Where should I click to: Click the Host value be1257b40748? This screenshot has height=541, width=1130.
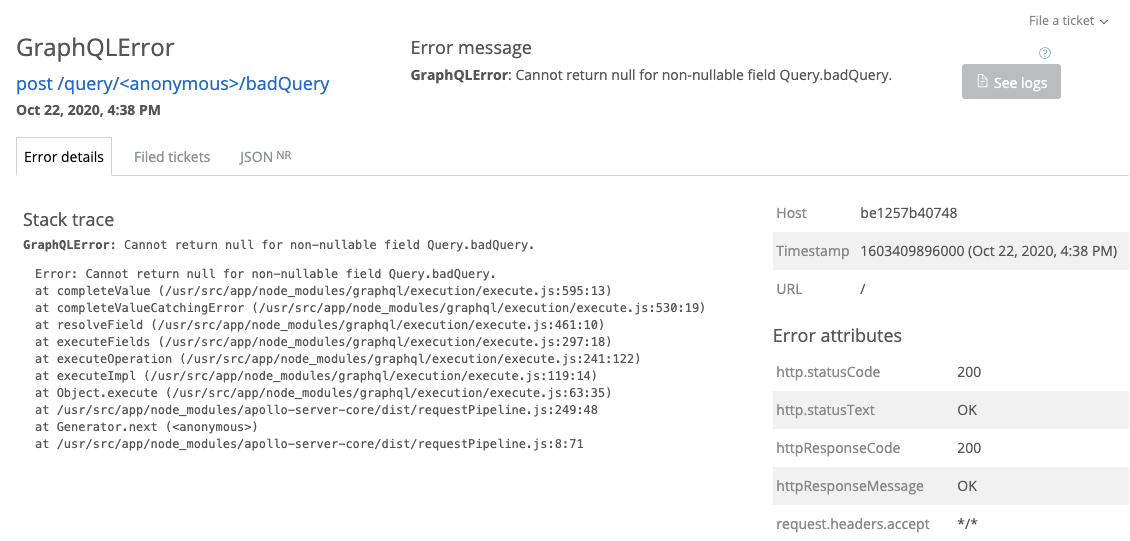pos(908,213)
